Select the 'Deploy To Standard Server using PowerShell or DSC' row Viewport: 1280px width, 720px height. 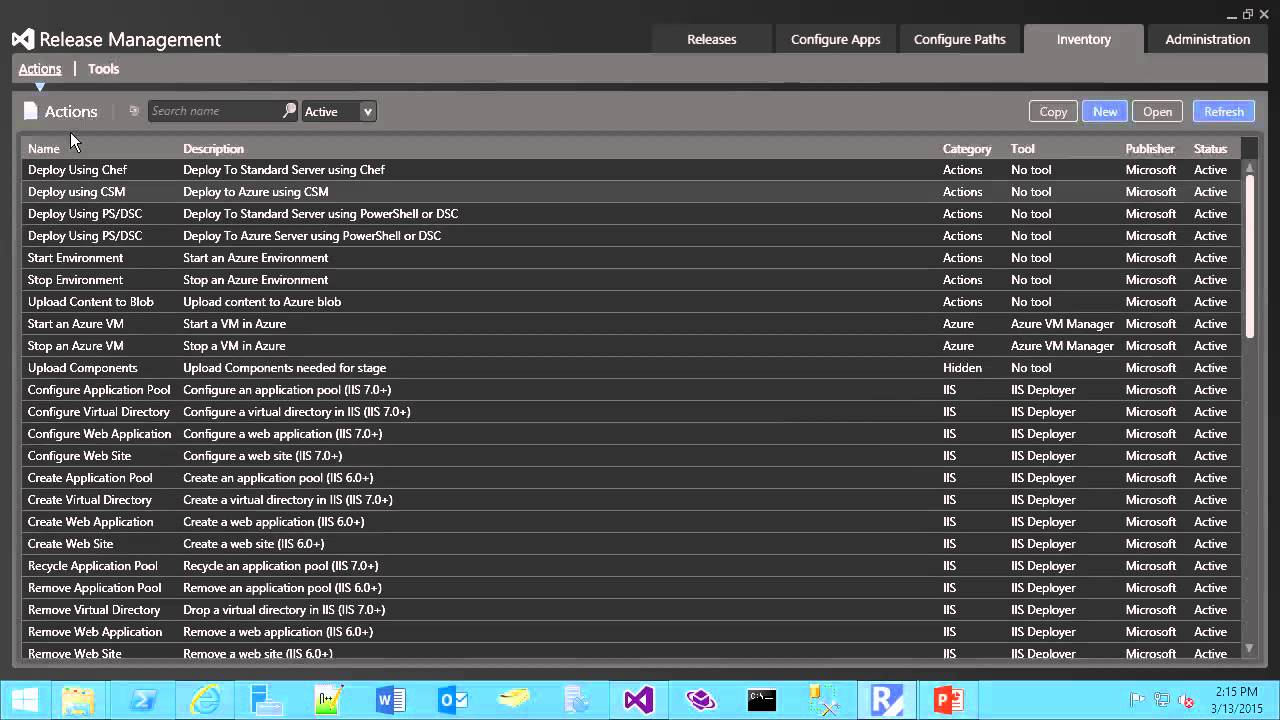[631, 214]
